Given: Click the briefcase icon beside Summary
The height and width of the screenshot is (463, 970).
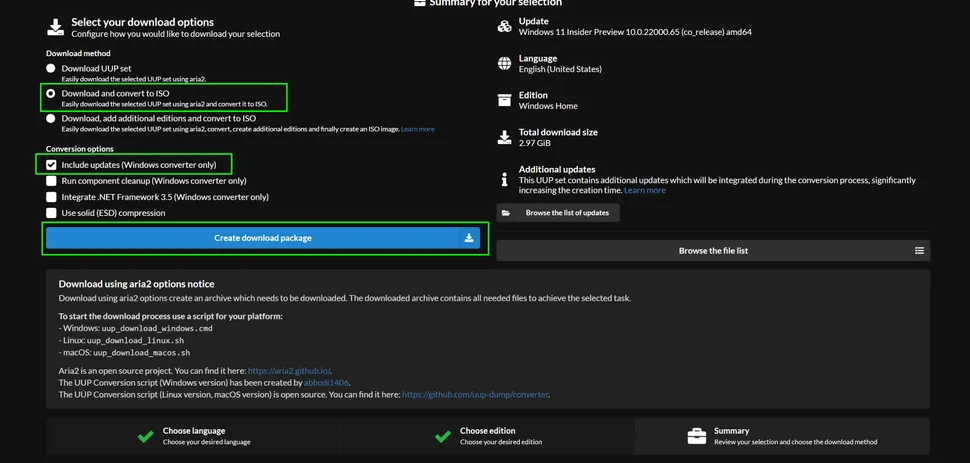Looking at the screenshot, I should (696, 436).
